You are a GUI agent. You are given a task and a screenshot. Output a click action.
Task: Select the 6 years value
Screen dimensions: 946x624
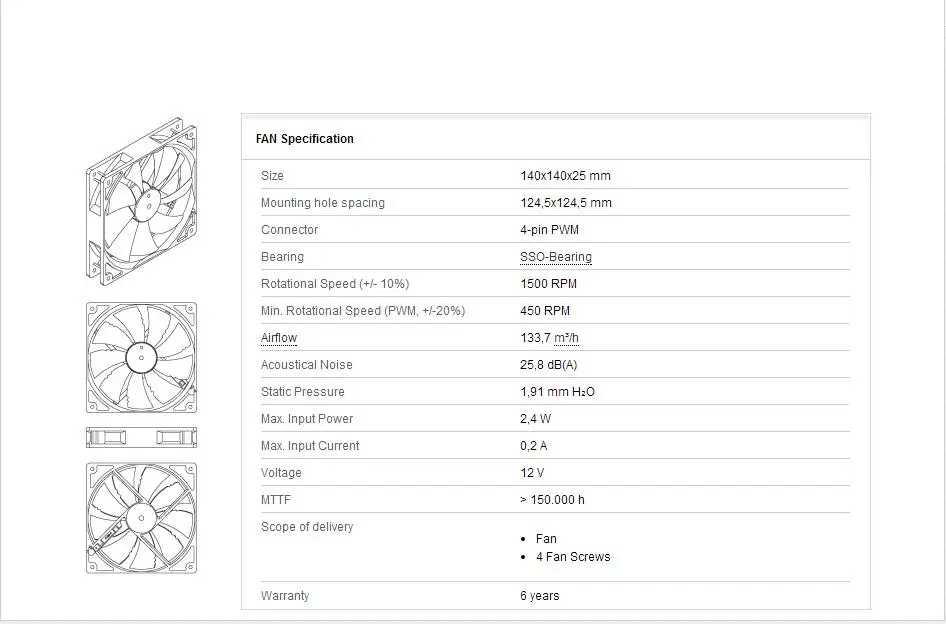pyautogui.click(x=539, y=596)
